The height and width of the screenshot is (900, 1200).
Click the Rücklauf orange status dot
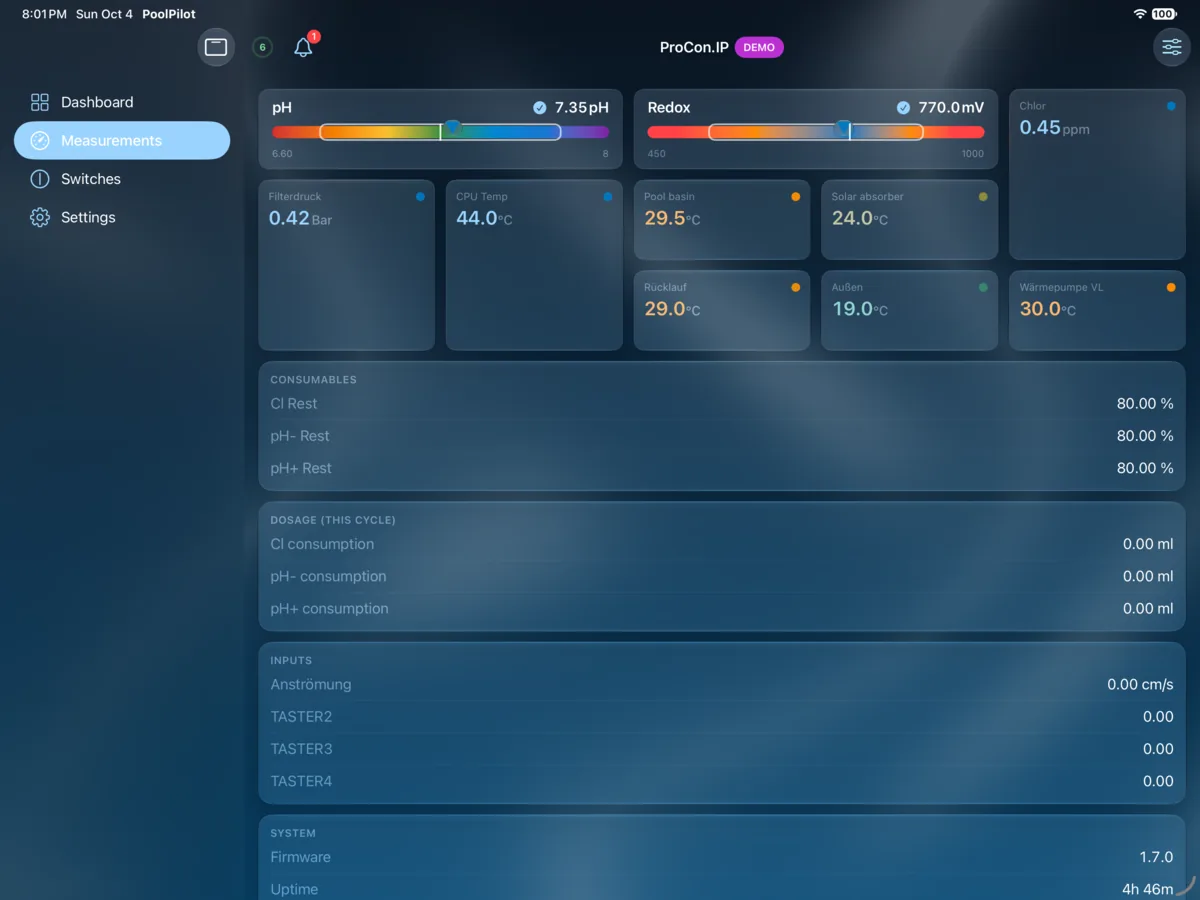(796, 287)
